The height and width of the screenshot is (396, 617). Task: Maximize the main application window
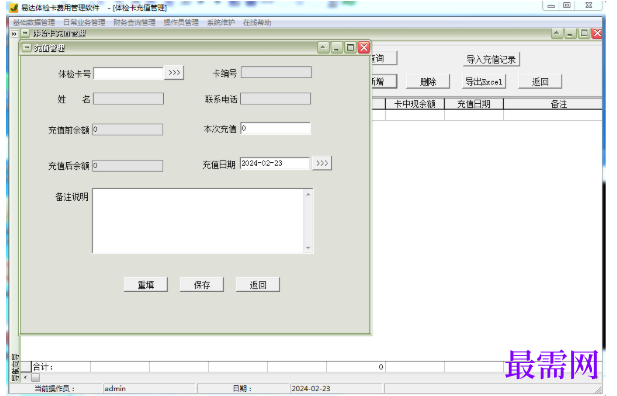click(x=567, y=6)
